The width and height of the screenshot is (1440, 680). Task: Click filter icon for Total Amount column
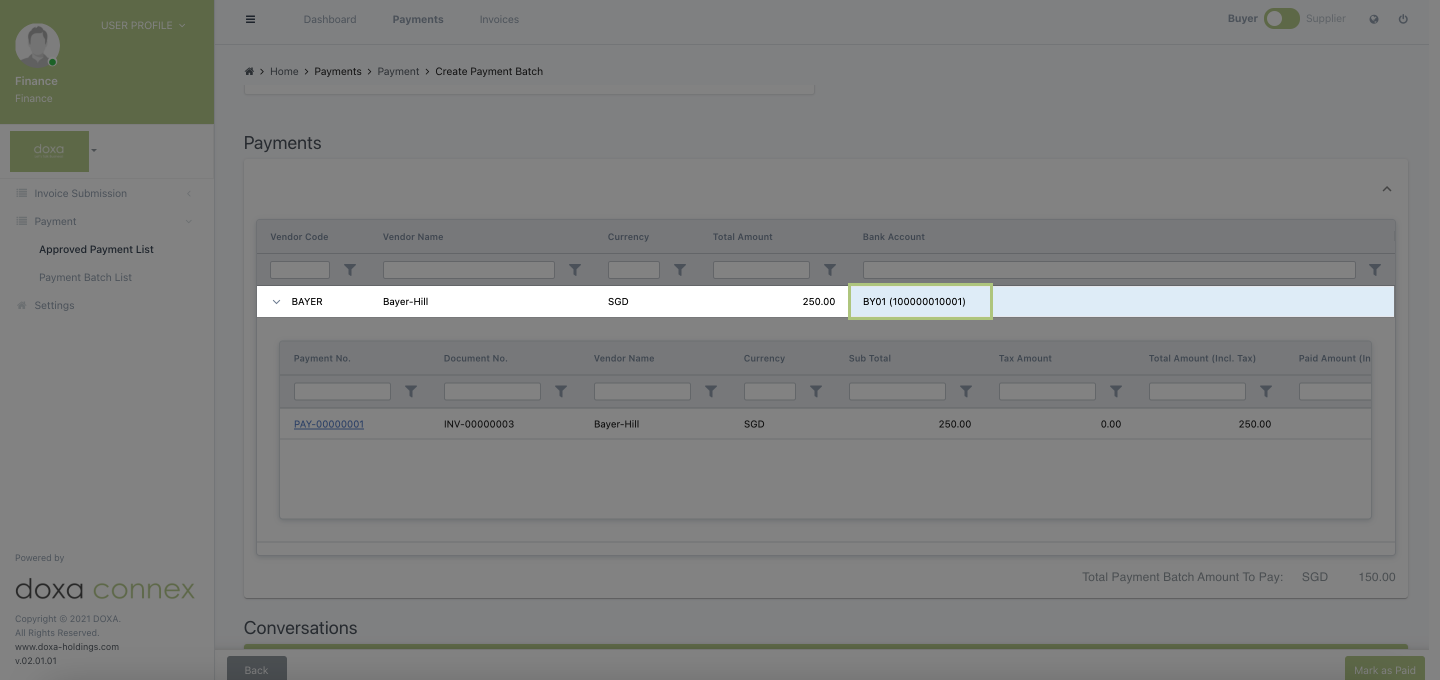click(x=830, y=270)
